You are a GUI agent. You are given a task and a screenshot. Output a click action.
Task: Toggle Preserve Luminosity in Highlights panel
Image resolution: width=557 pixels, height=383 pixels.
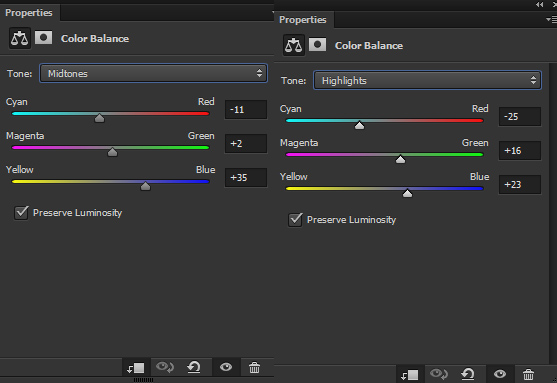(295, 220)
